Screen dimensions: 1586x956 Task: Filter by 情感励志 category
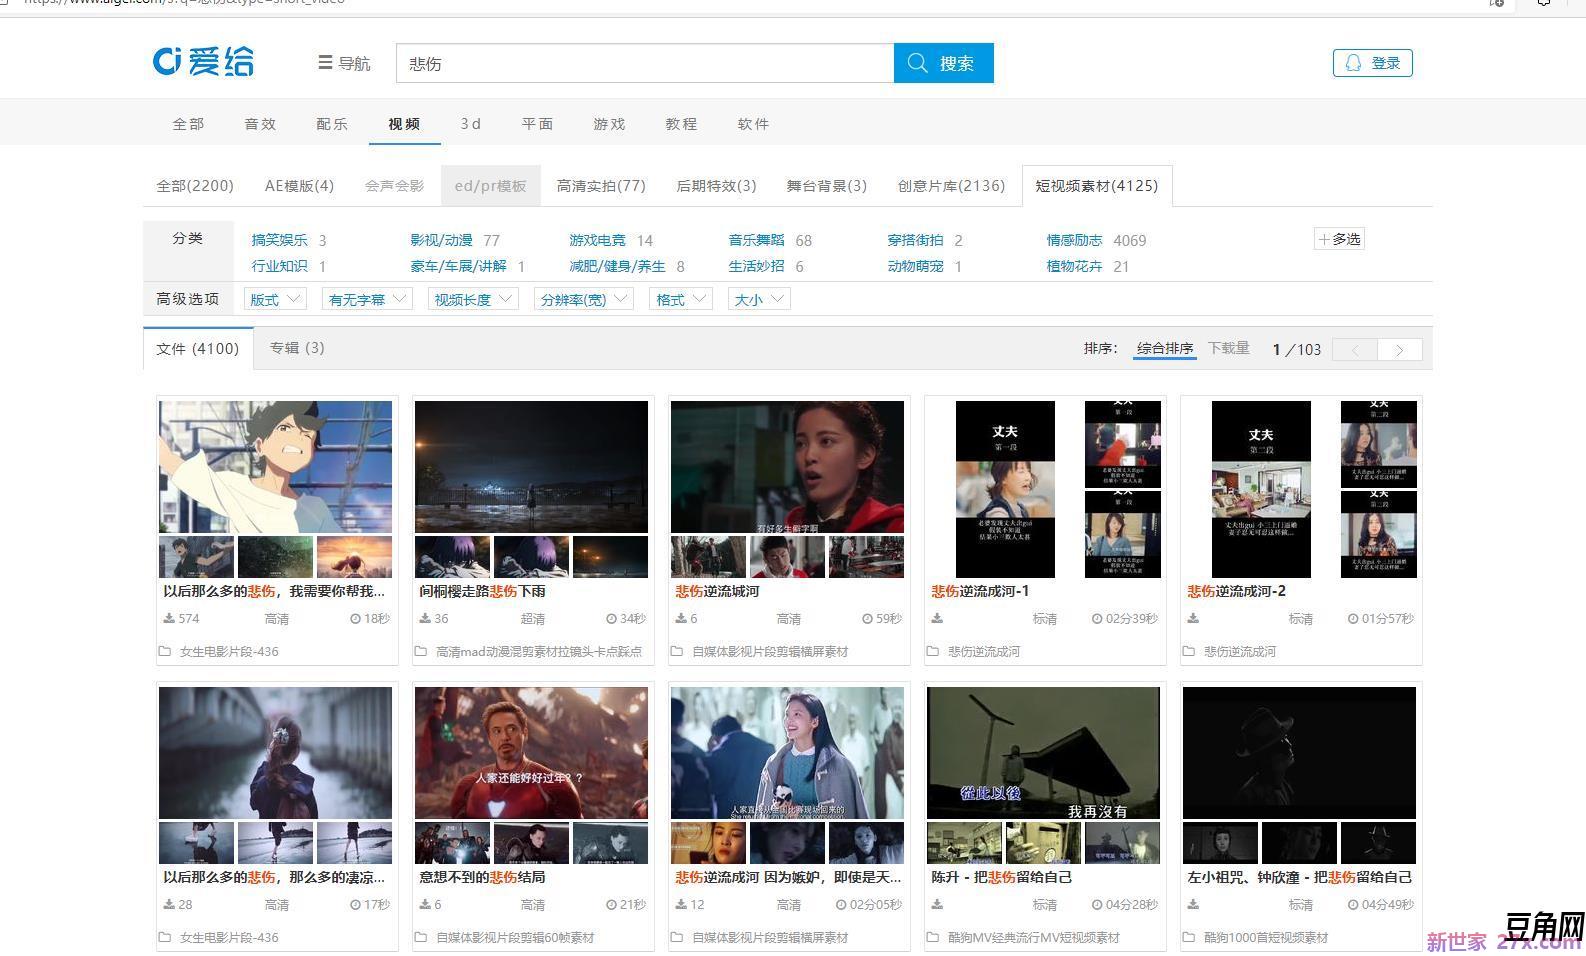click(1075, 240)
